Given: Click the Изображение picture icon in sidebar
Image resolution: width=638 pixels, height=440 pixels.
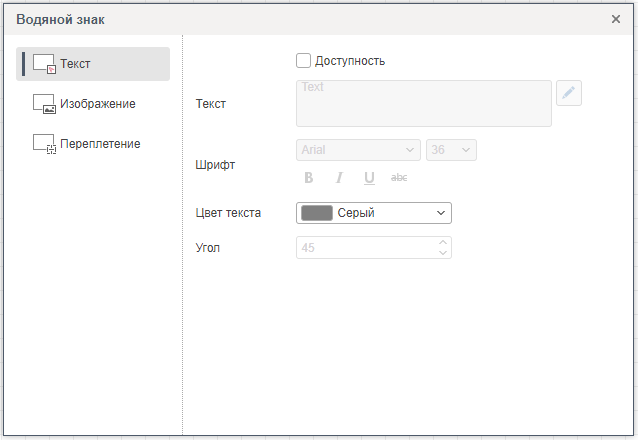Looking at the screenshot, I should tap(44, 104).
